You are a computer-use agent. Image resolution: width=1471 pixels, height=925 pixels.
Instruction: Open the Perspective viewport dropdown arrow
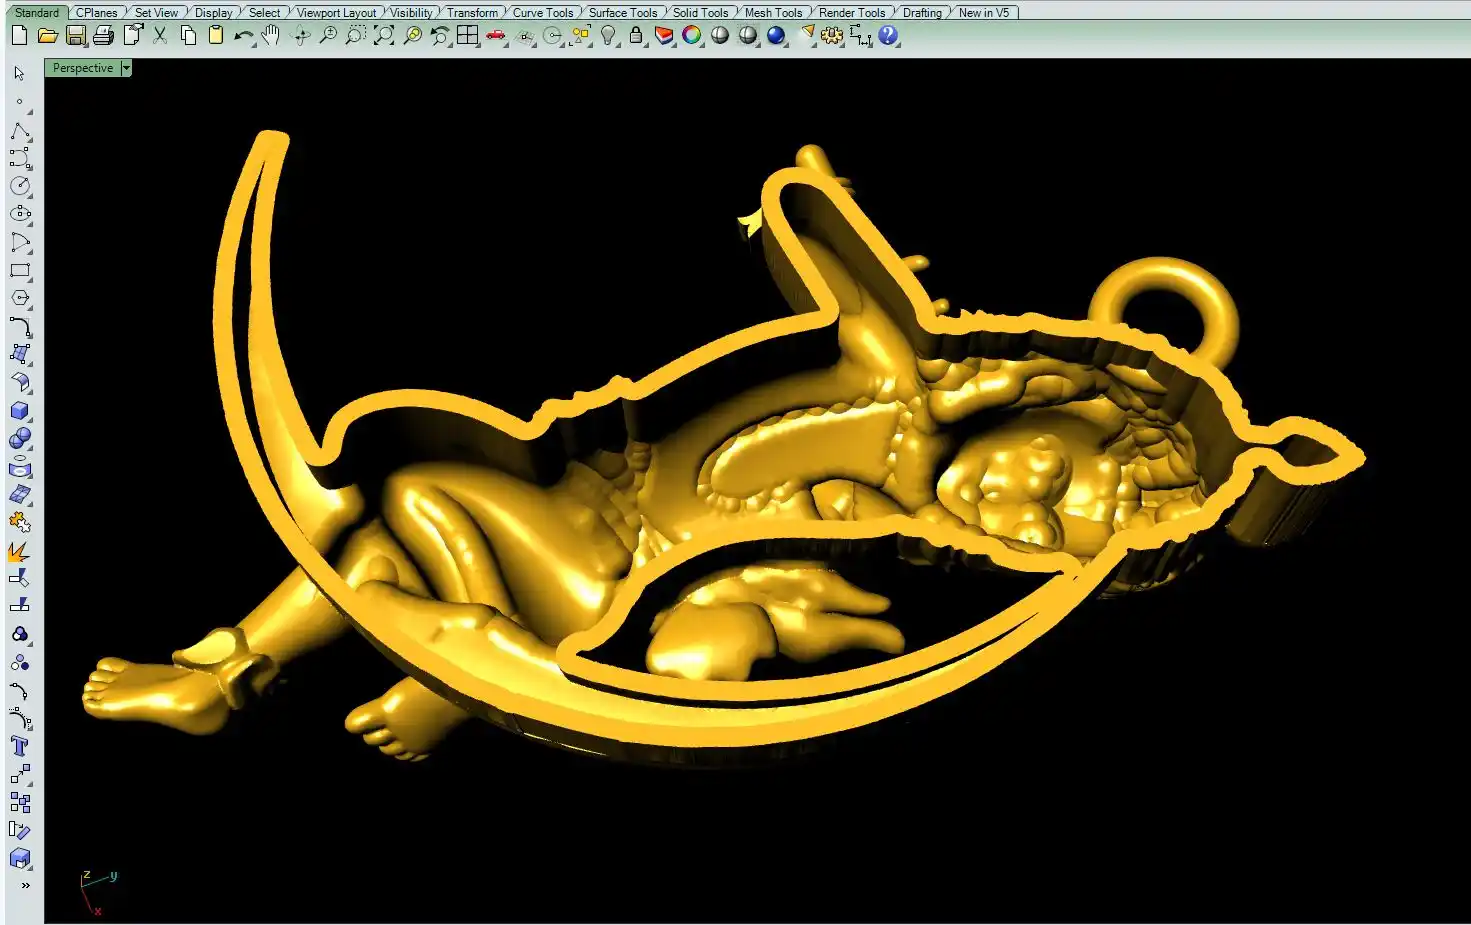click(126, 68)
